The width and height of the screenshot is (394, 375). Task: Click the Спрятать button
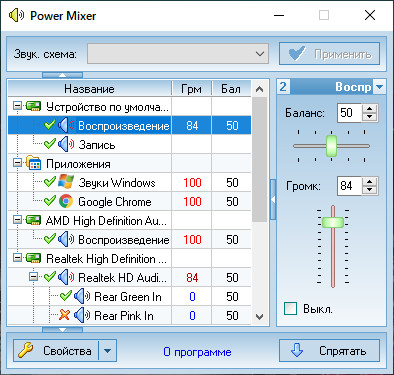[329, 351]
